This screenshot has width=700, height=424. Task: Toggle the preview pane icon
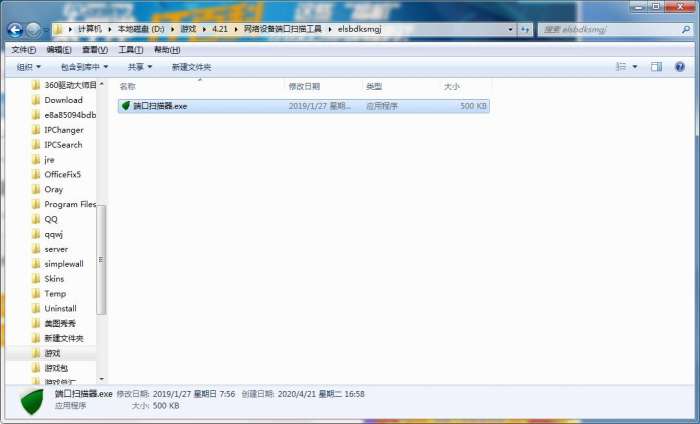coord(656,67)
